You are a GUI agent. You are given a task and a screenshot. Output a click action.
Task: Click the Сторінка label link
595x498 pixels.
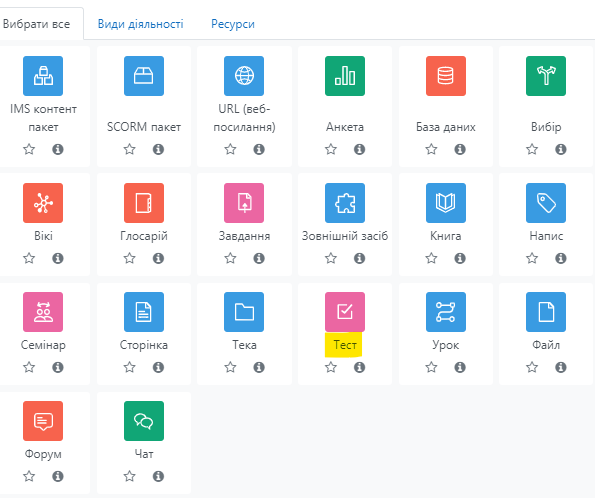[144, 345]
